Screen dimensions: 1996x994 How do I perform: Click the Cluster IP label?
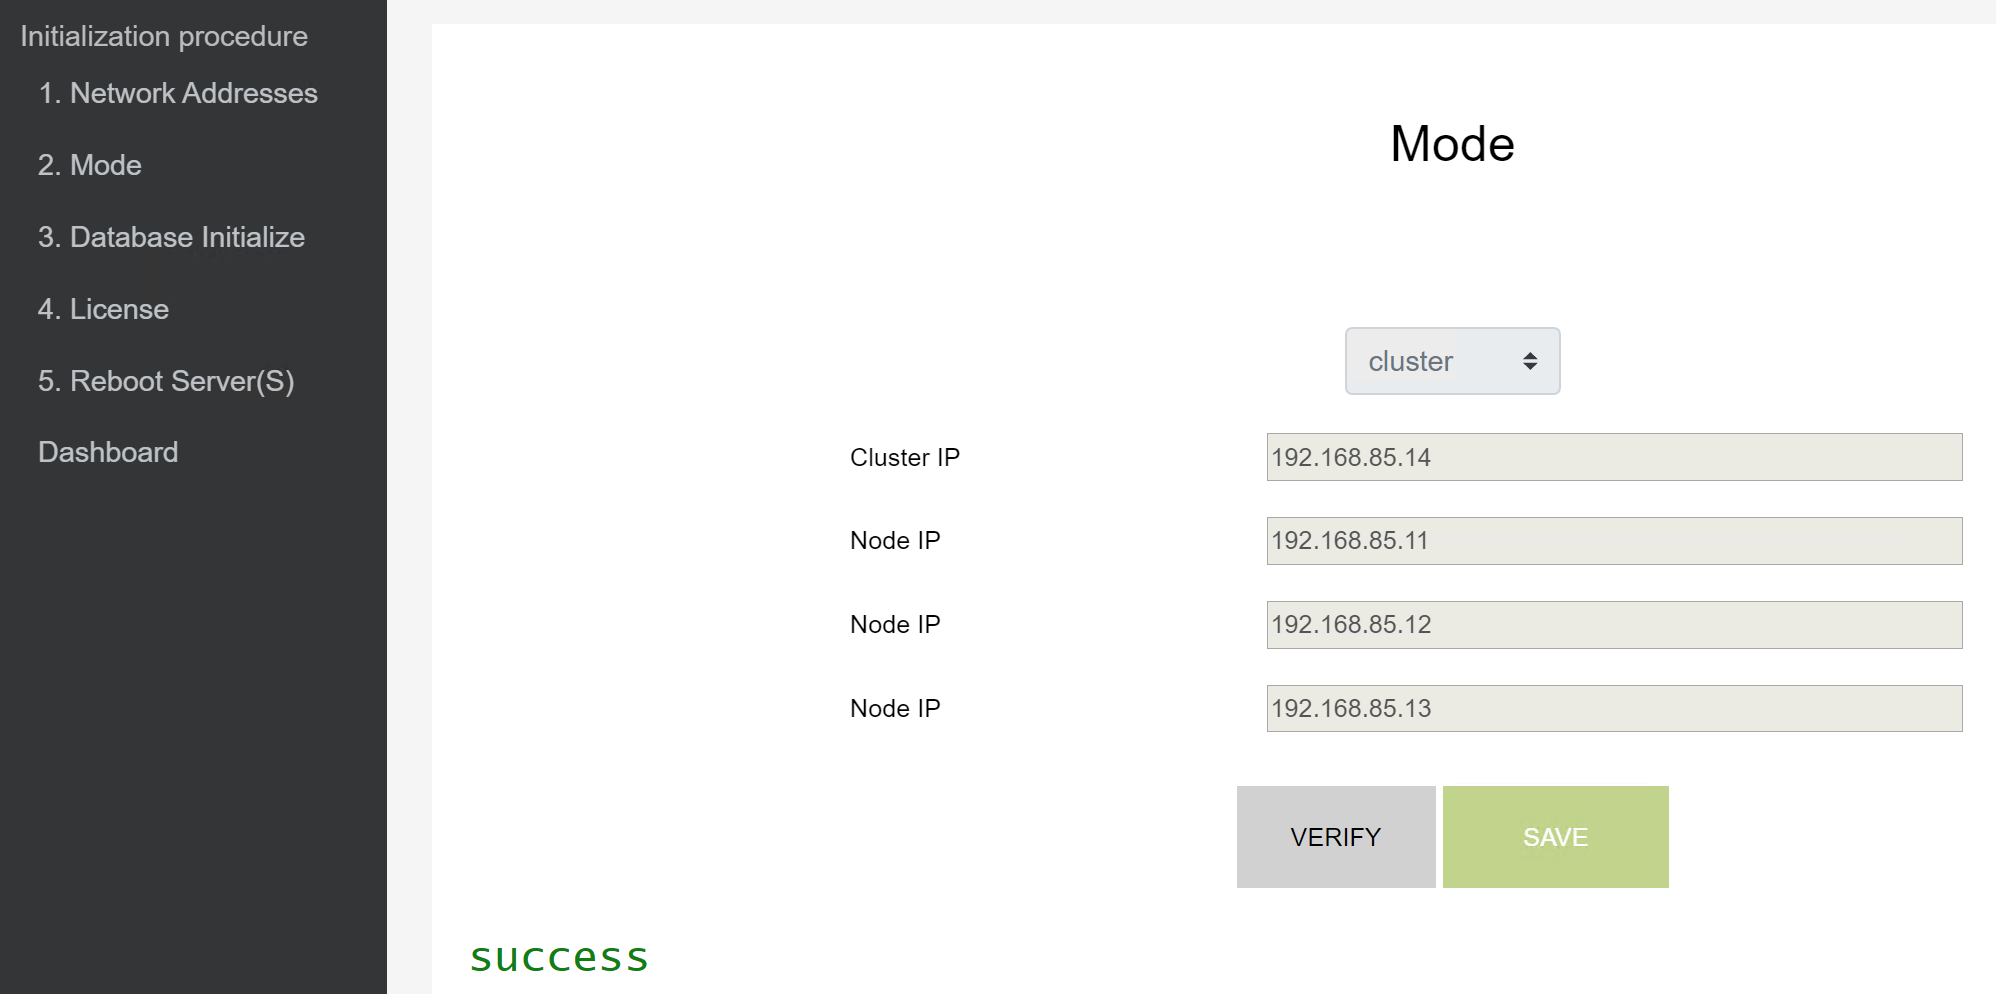click(905, 457)
